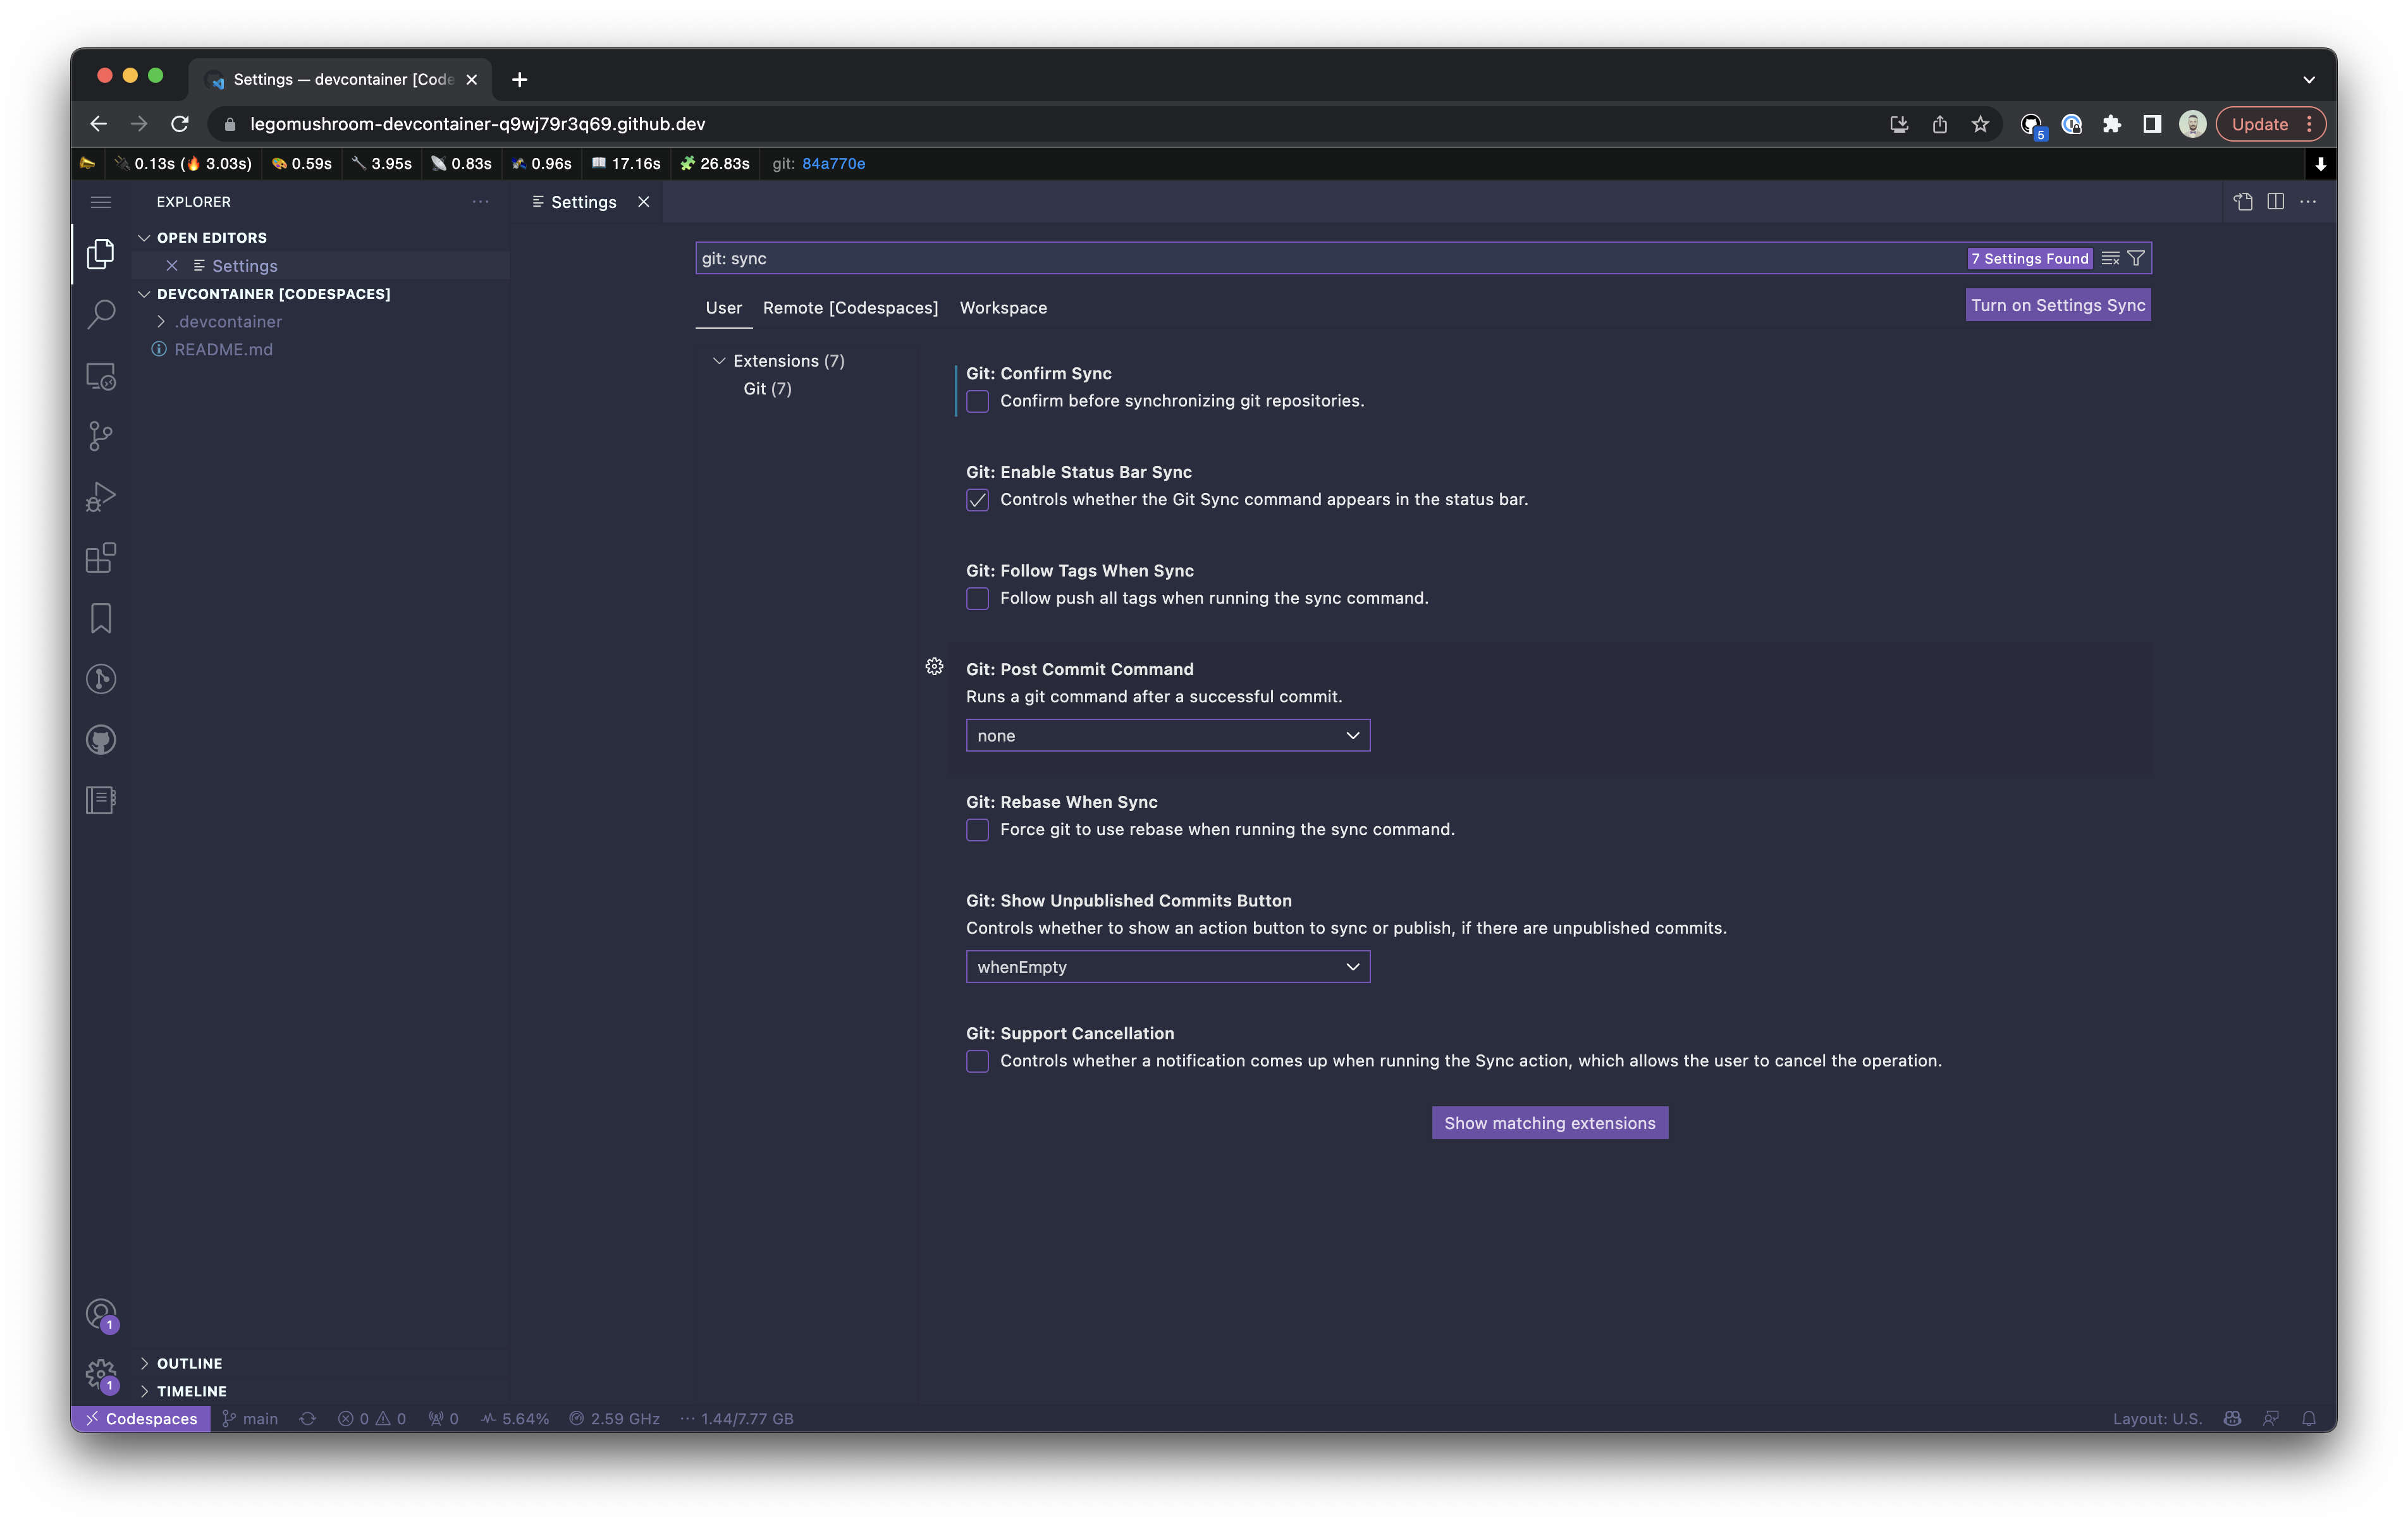Open the Source Control view icon
2408x1526 pixels.
101,436
